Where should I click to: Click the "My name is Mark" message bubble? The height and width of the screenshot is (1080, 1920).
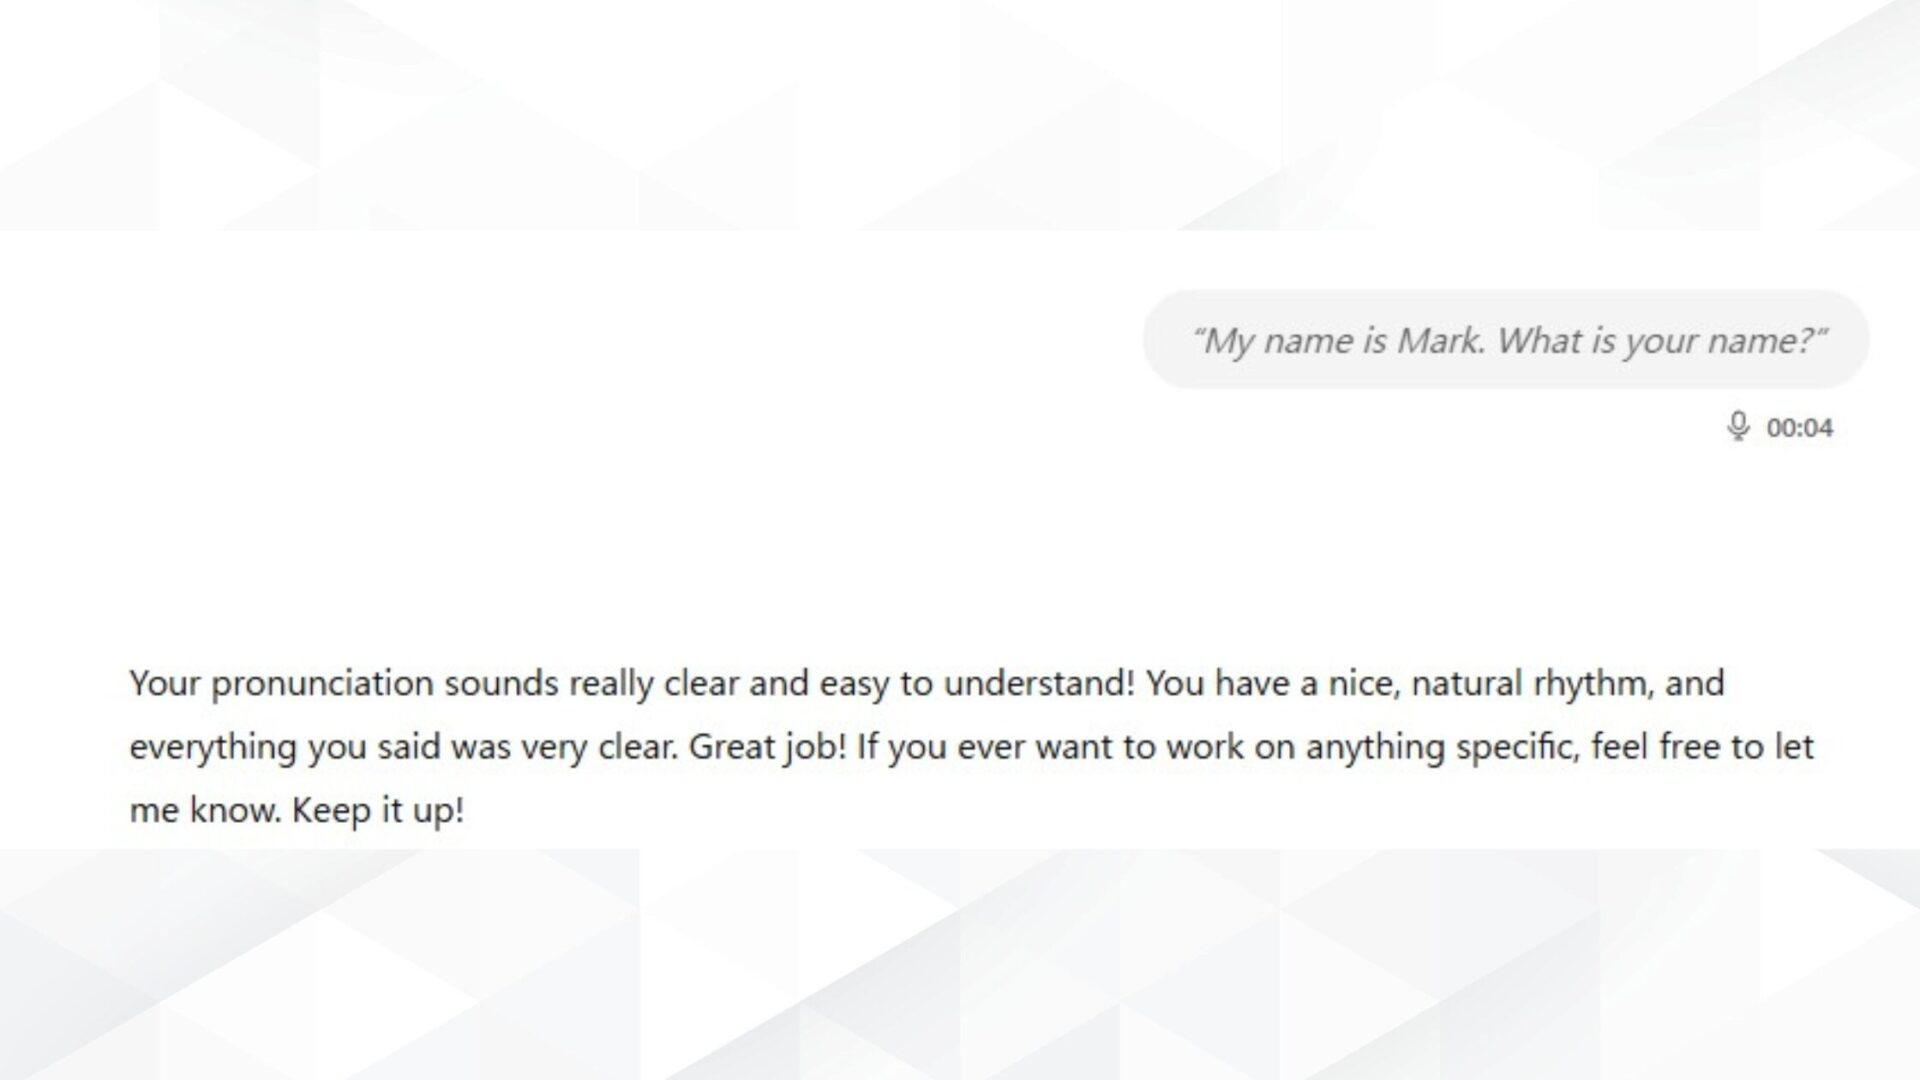tap(1505, 340)
